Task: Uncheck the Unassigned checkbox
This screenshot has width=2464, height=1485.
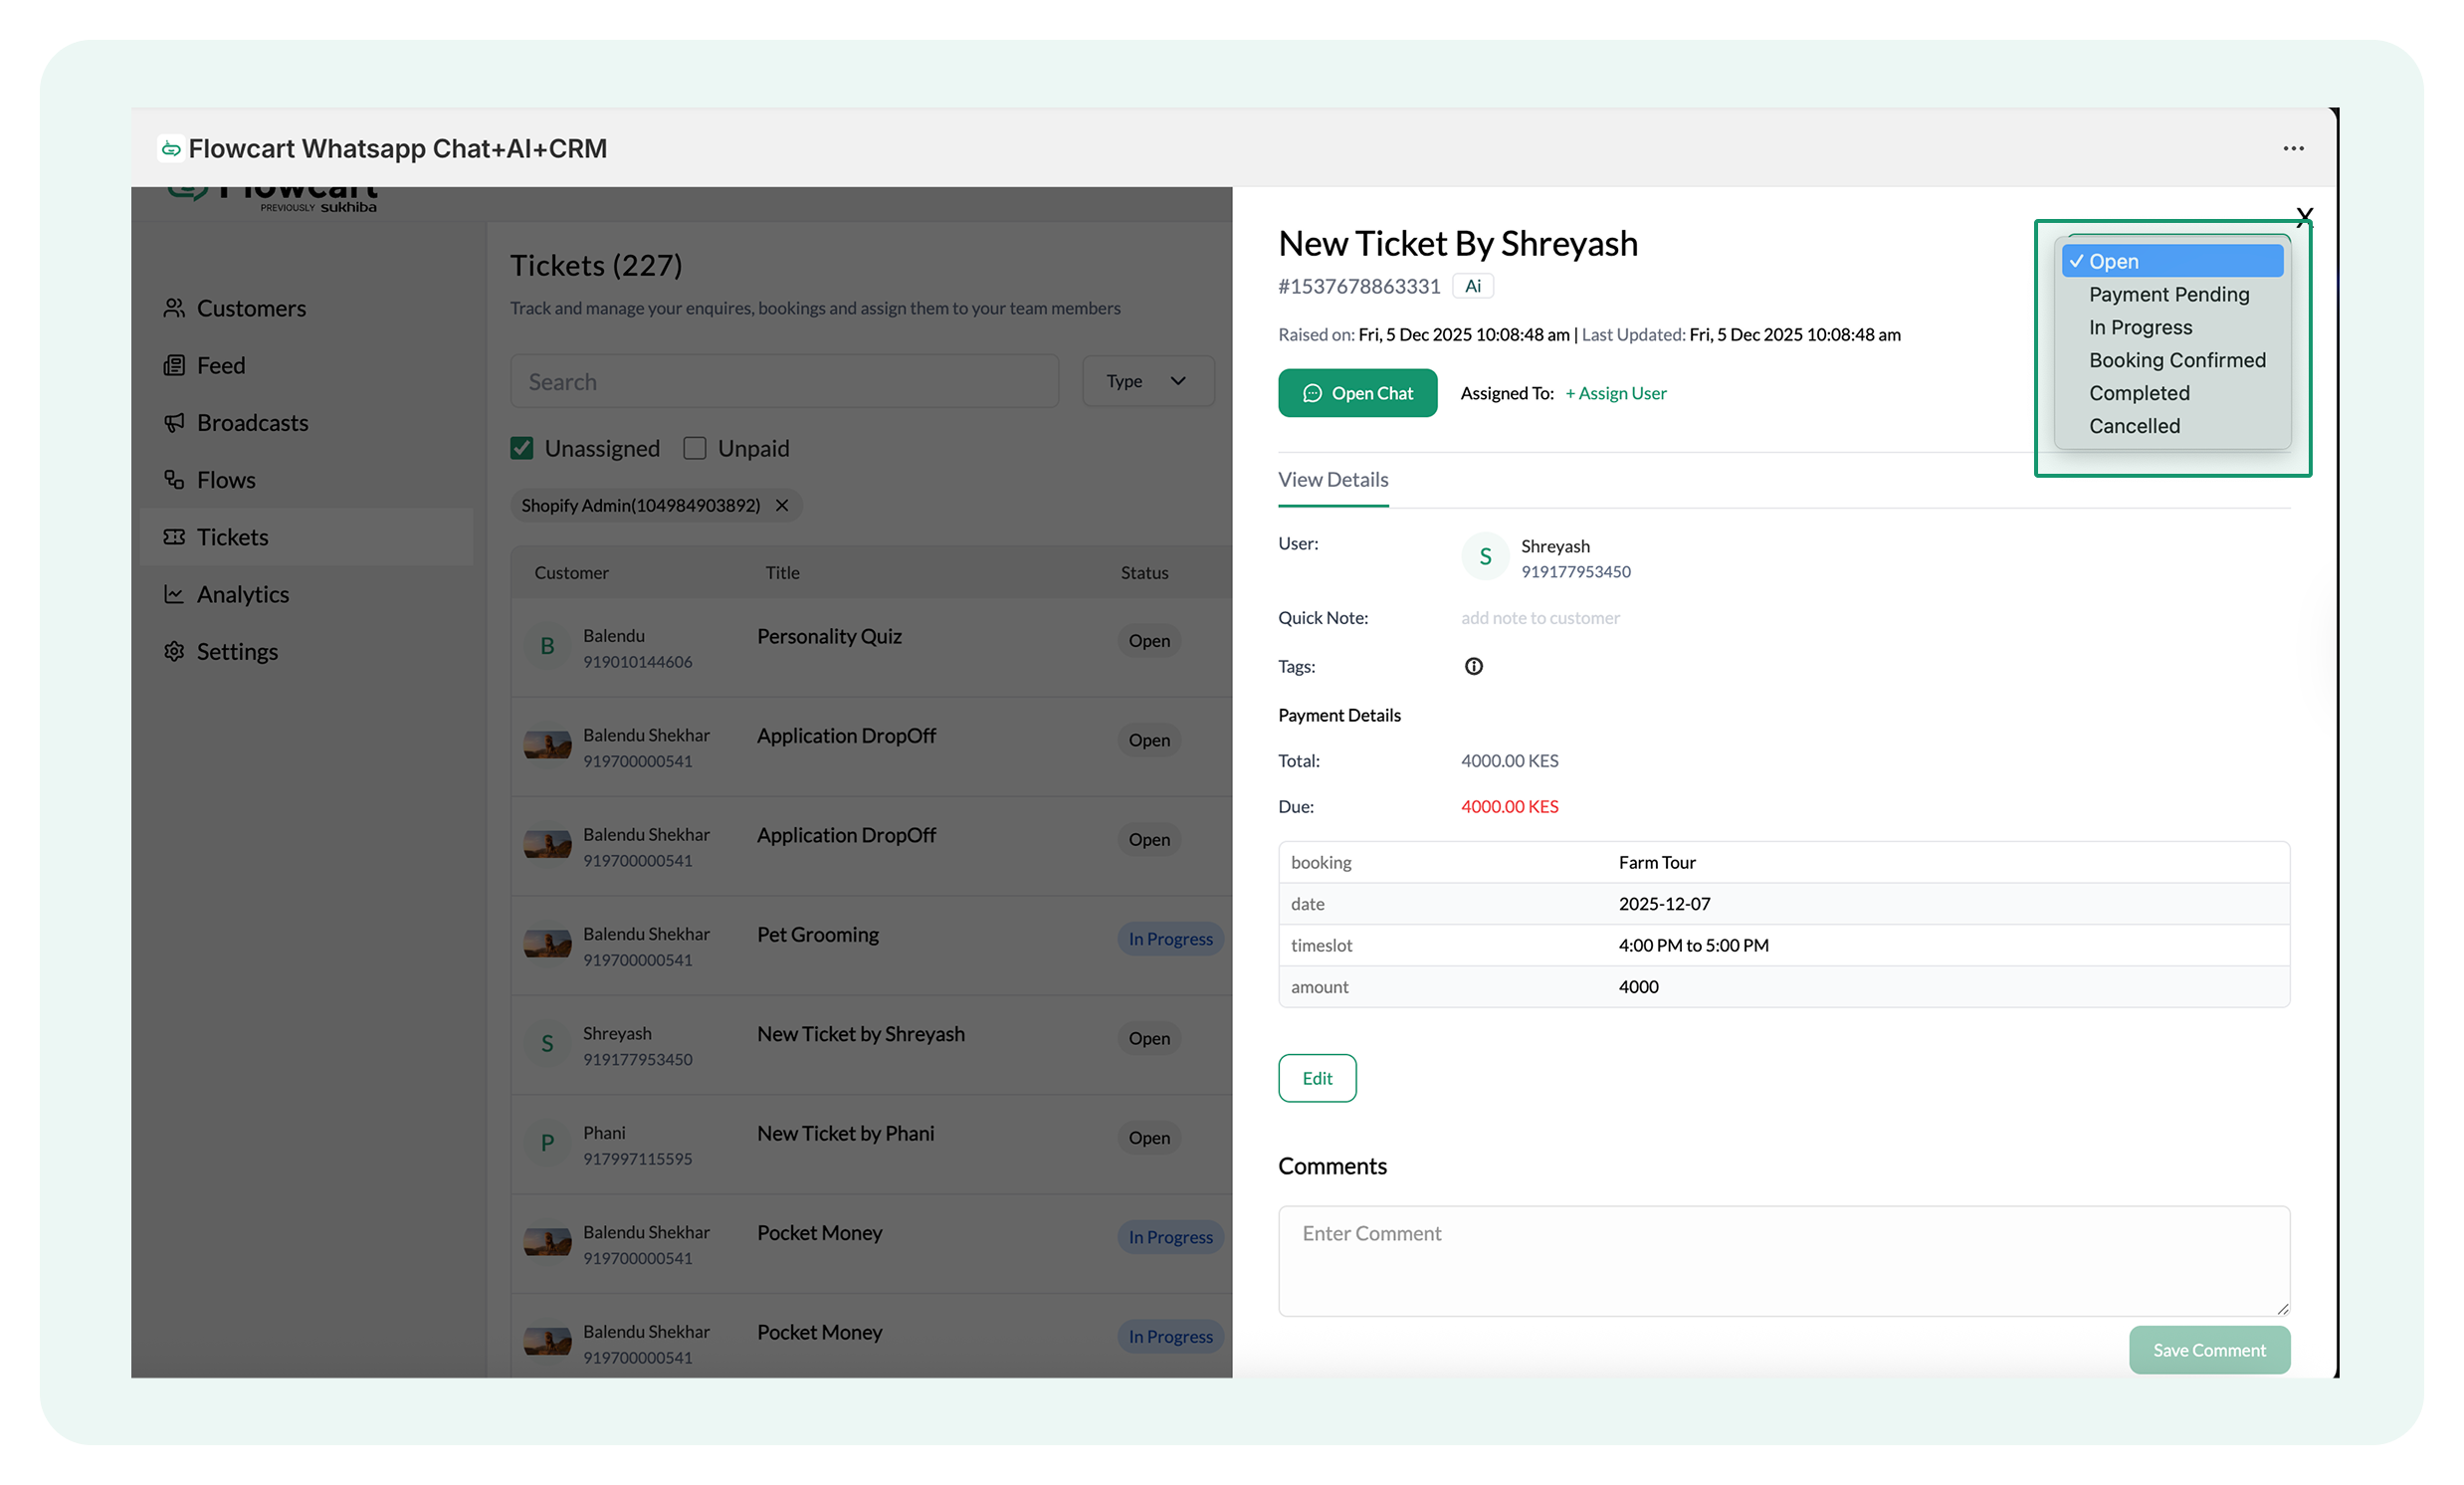Action: [x=522, y=448]
